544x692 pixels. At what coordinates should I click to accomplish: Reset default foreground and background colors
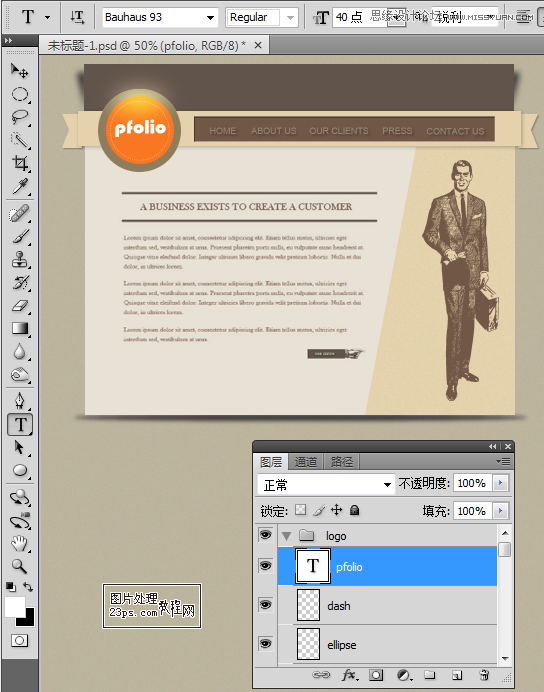pyautogui.click(x=11, y=587)
